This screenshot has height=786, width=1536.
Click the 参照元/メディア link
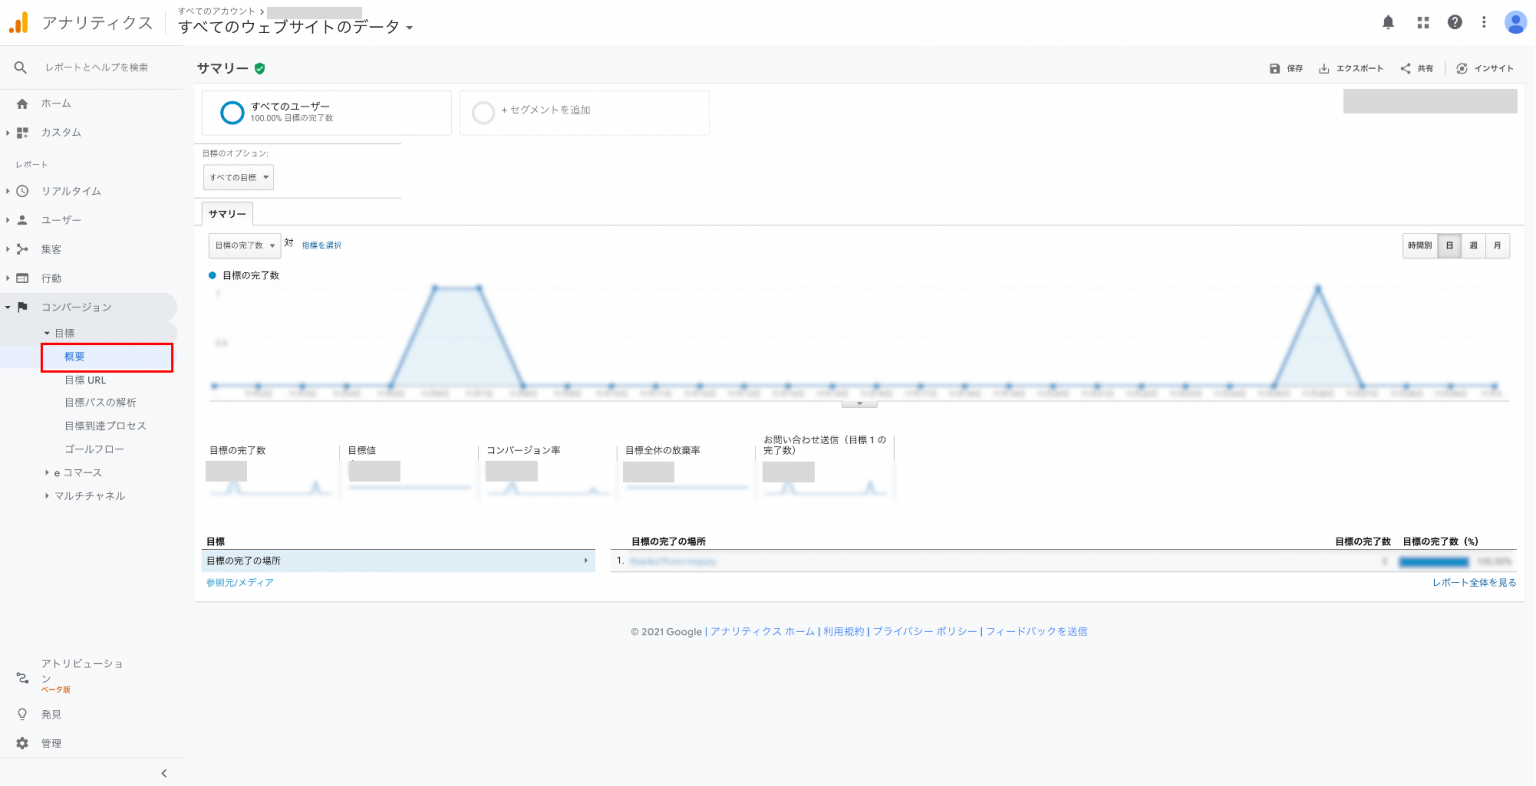(240, 582)
